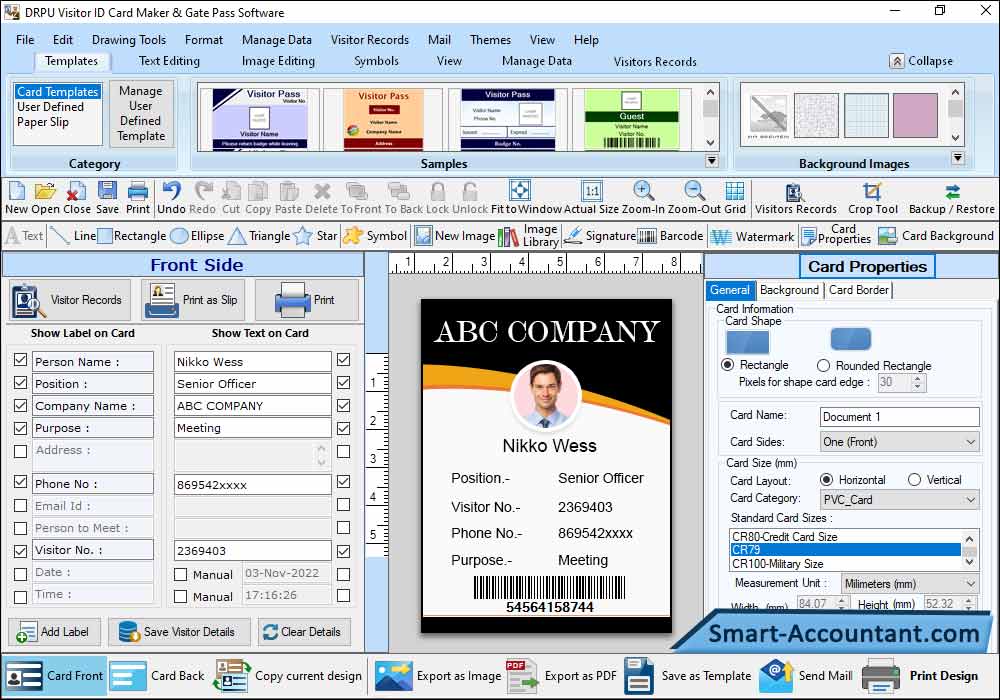Pick the orange Visitor Pass sample template
This screenshot has height=700, width=1000.
[x=383, y=119]
